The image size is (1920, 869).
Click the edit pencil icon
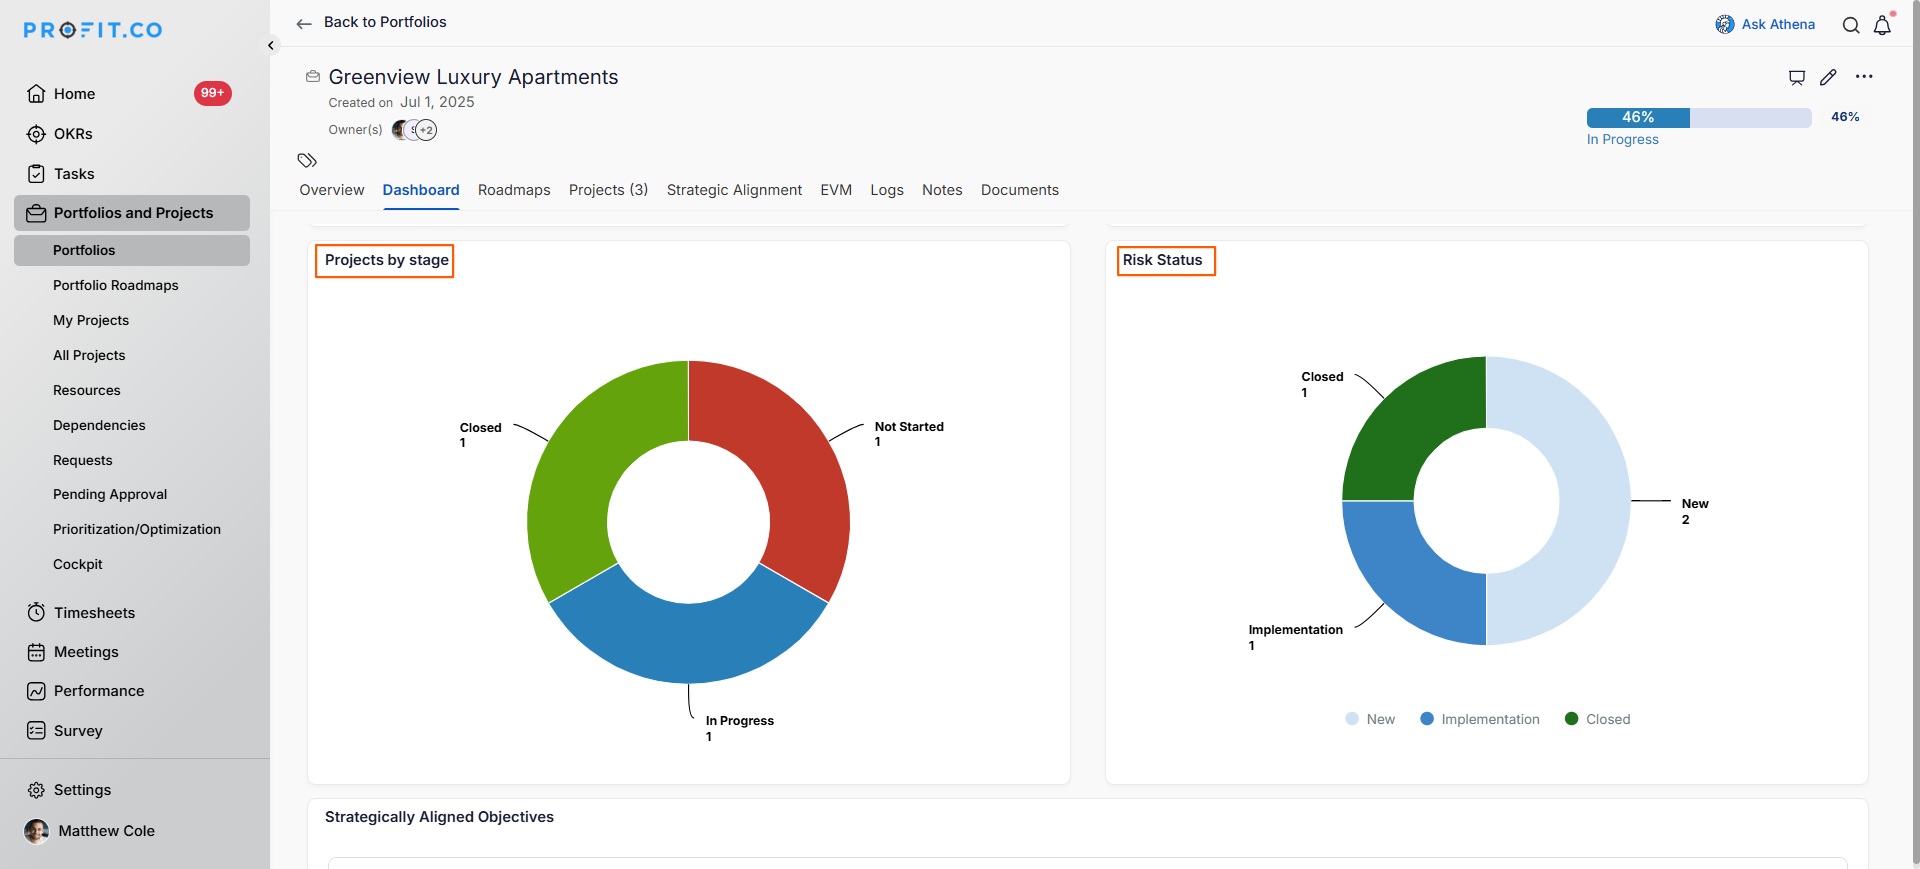[x=1828, y=77]
